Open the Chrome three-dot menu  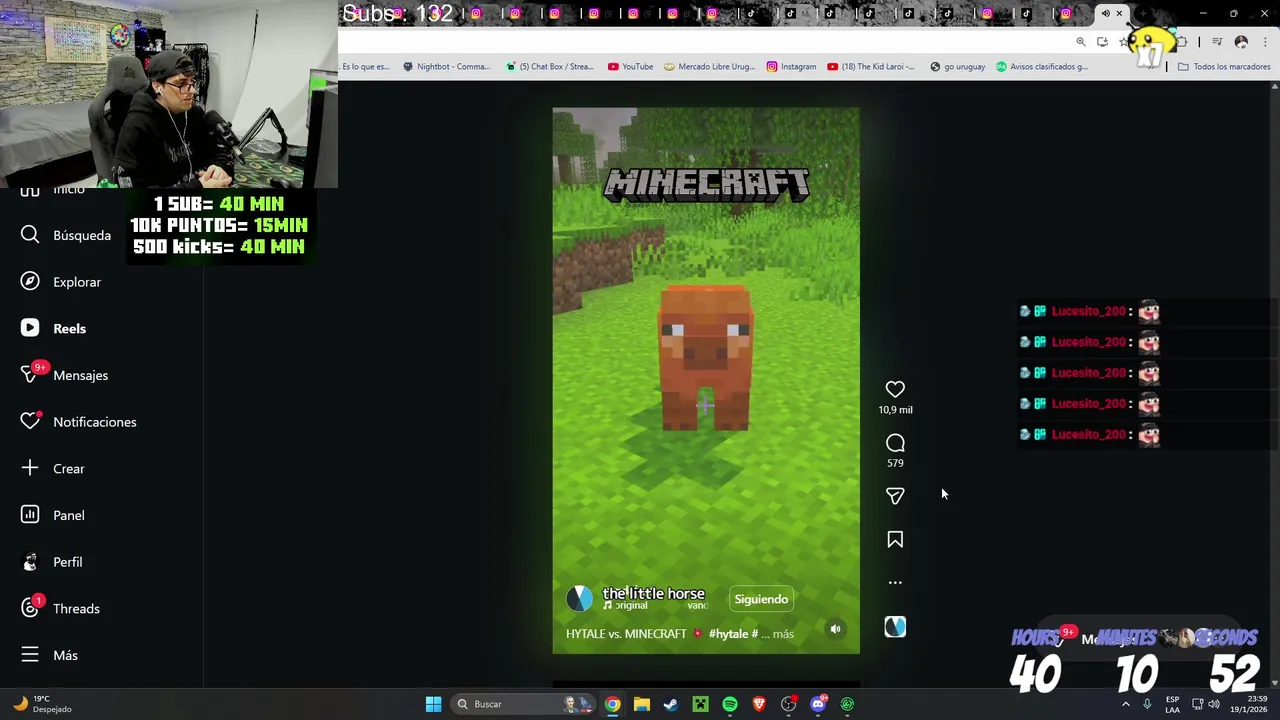[1265, 42]
